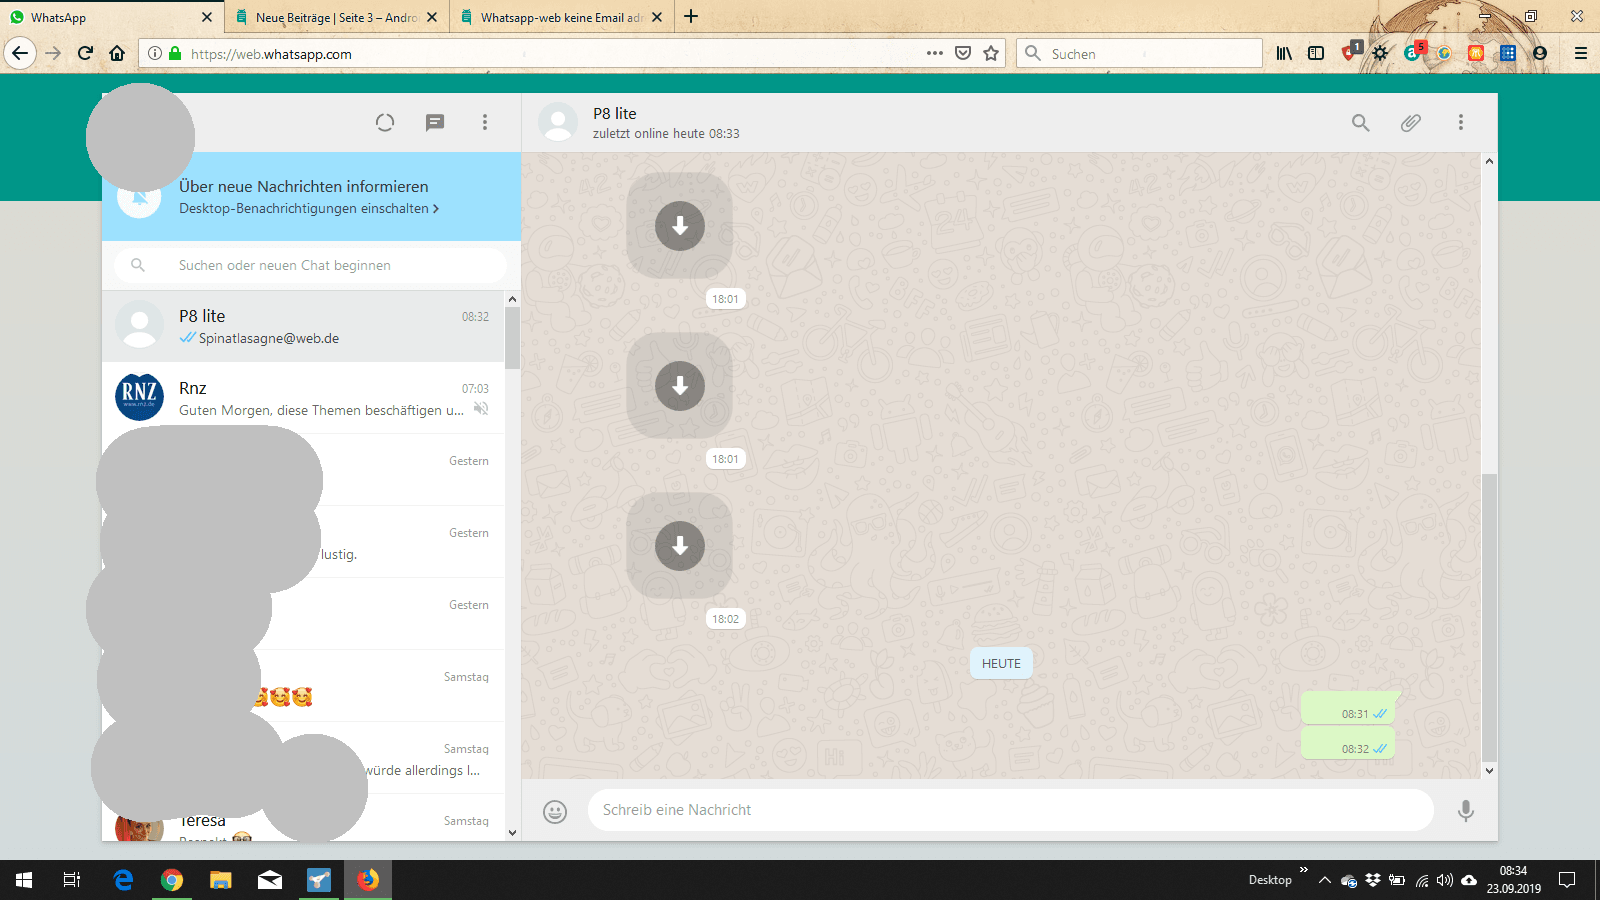Open Firefox hamburger menu
Screen dimensions: 1600x900
click(1581, 53)
